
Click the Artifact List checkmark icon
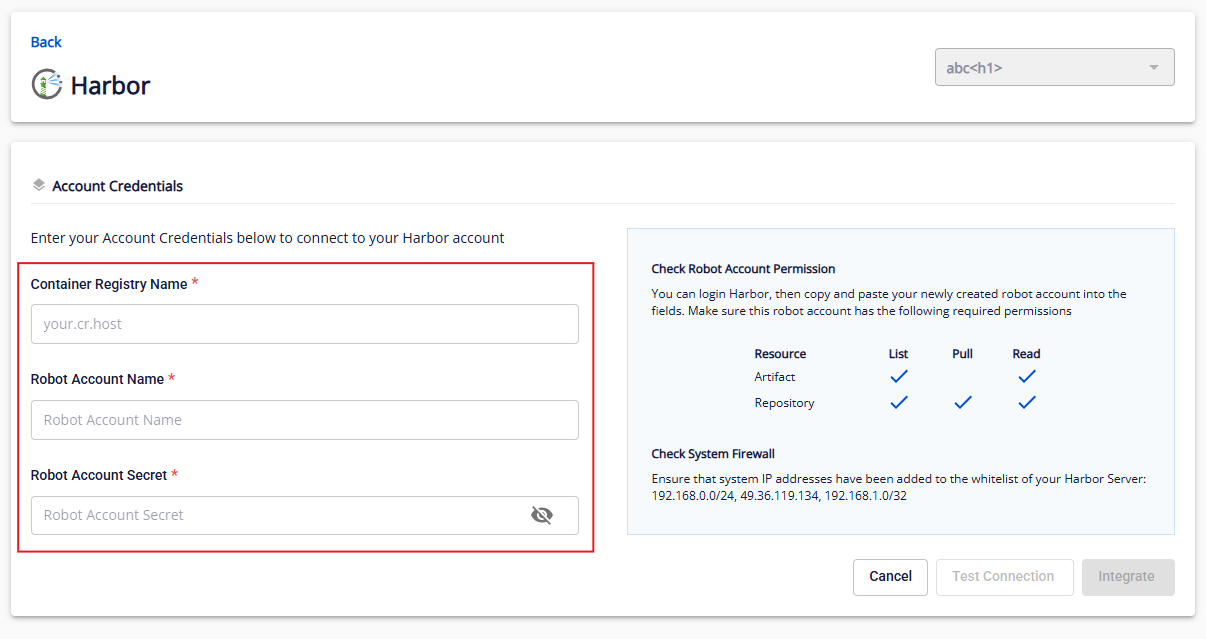point(898,377)
